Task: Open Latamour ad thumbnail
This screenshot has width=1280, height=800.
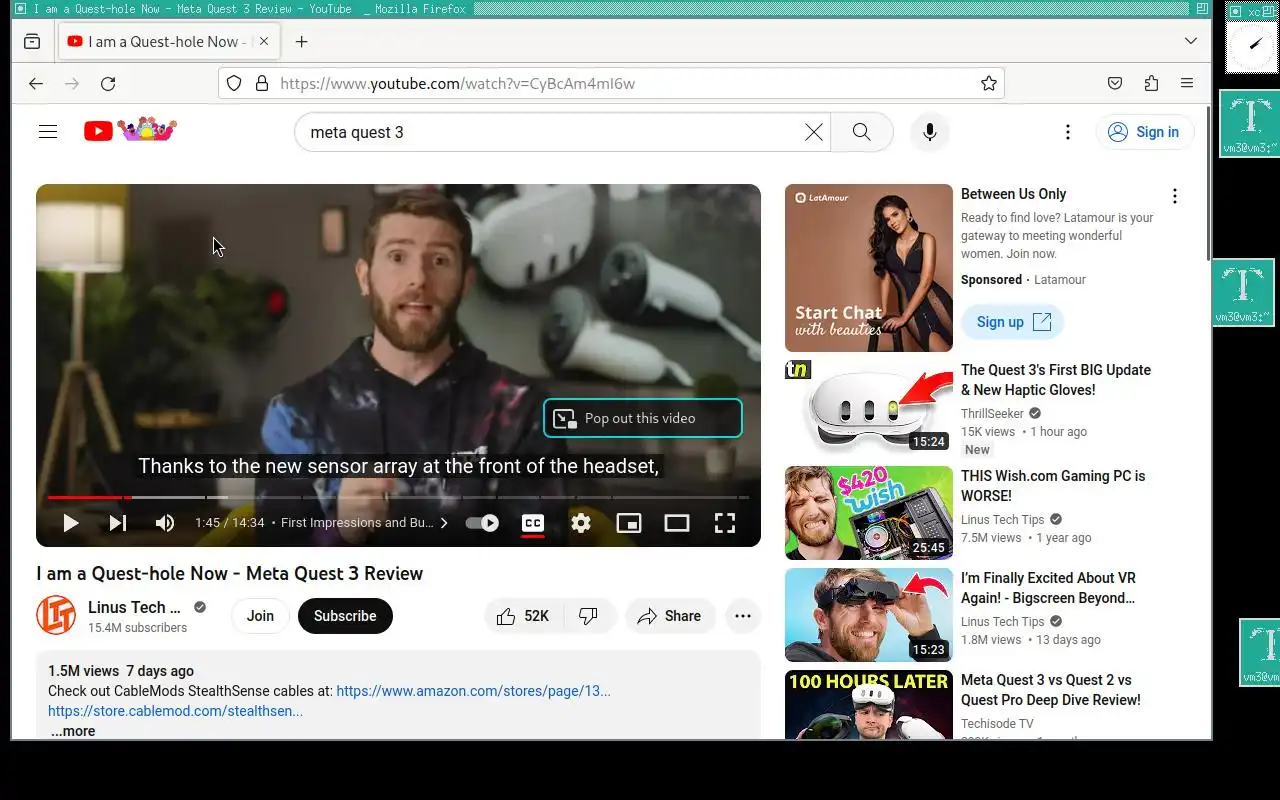Action: click(869, 268)
